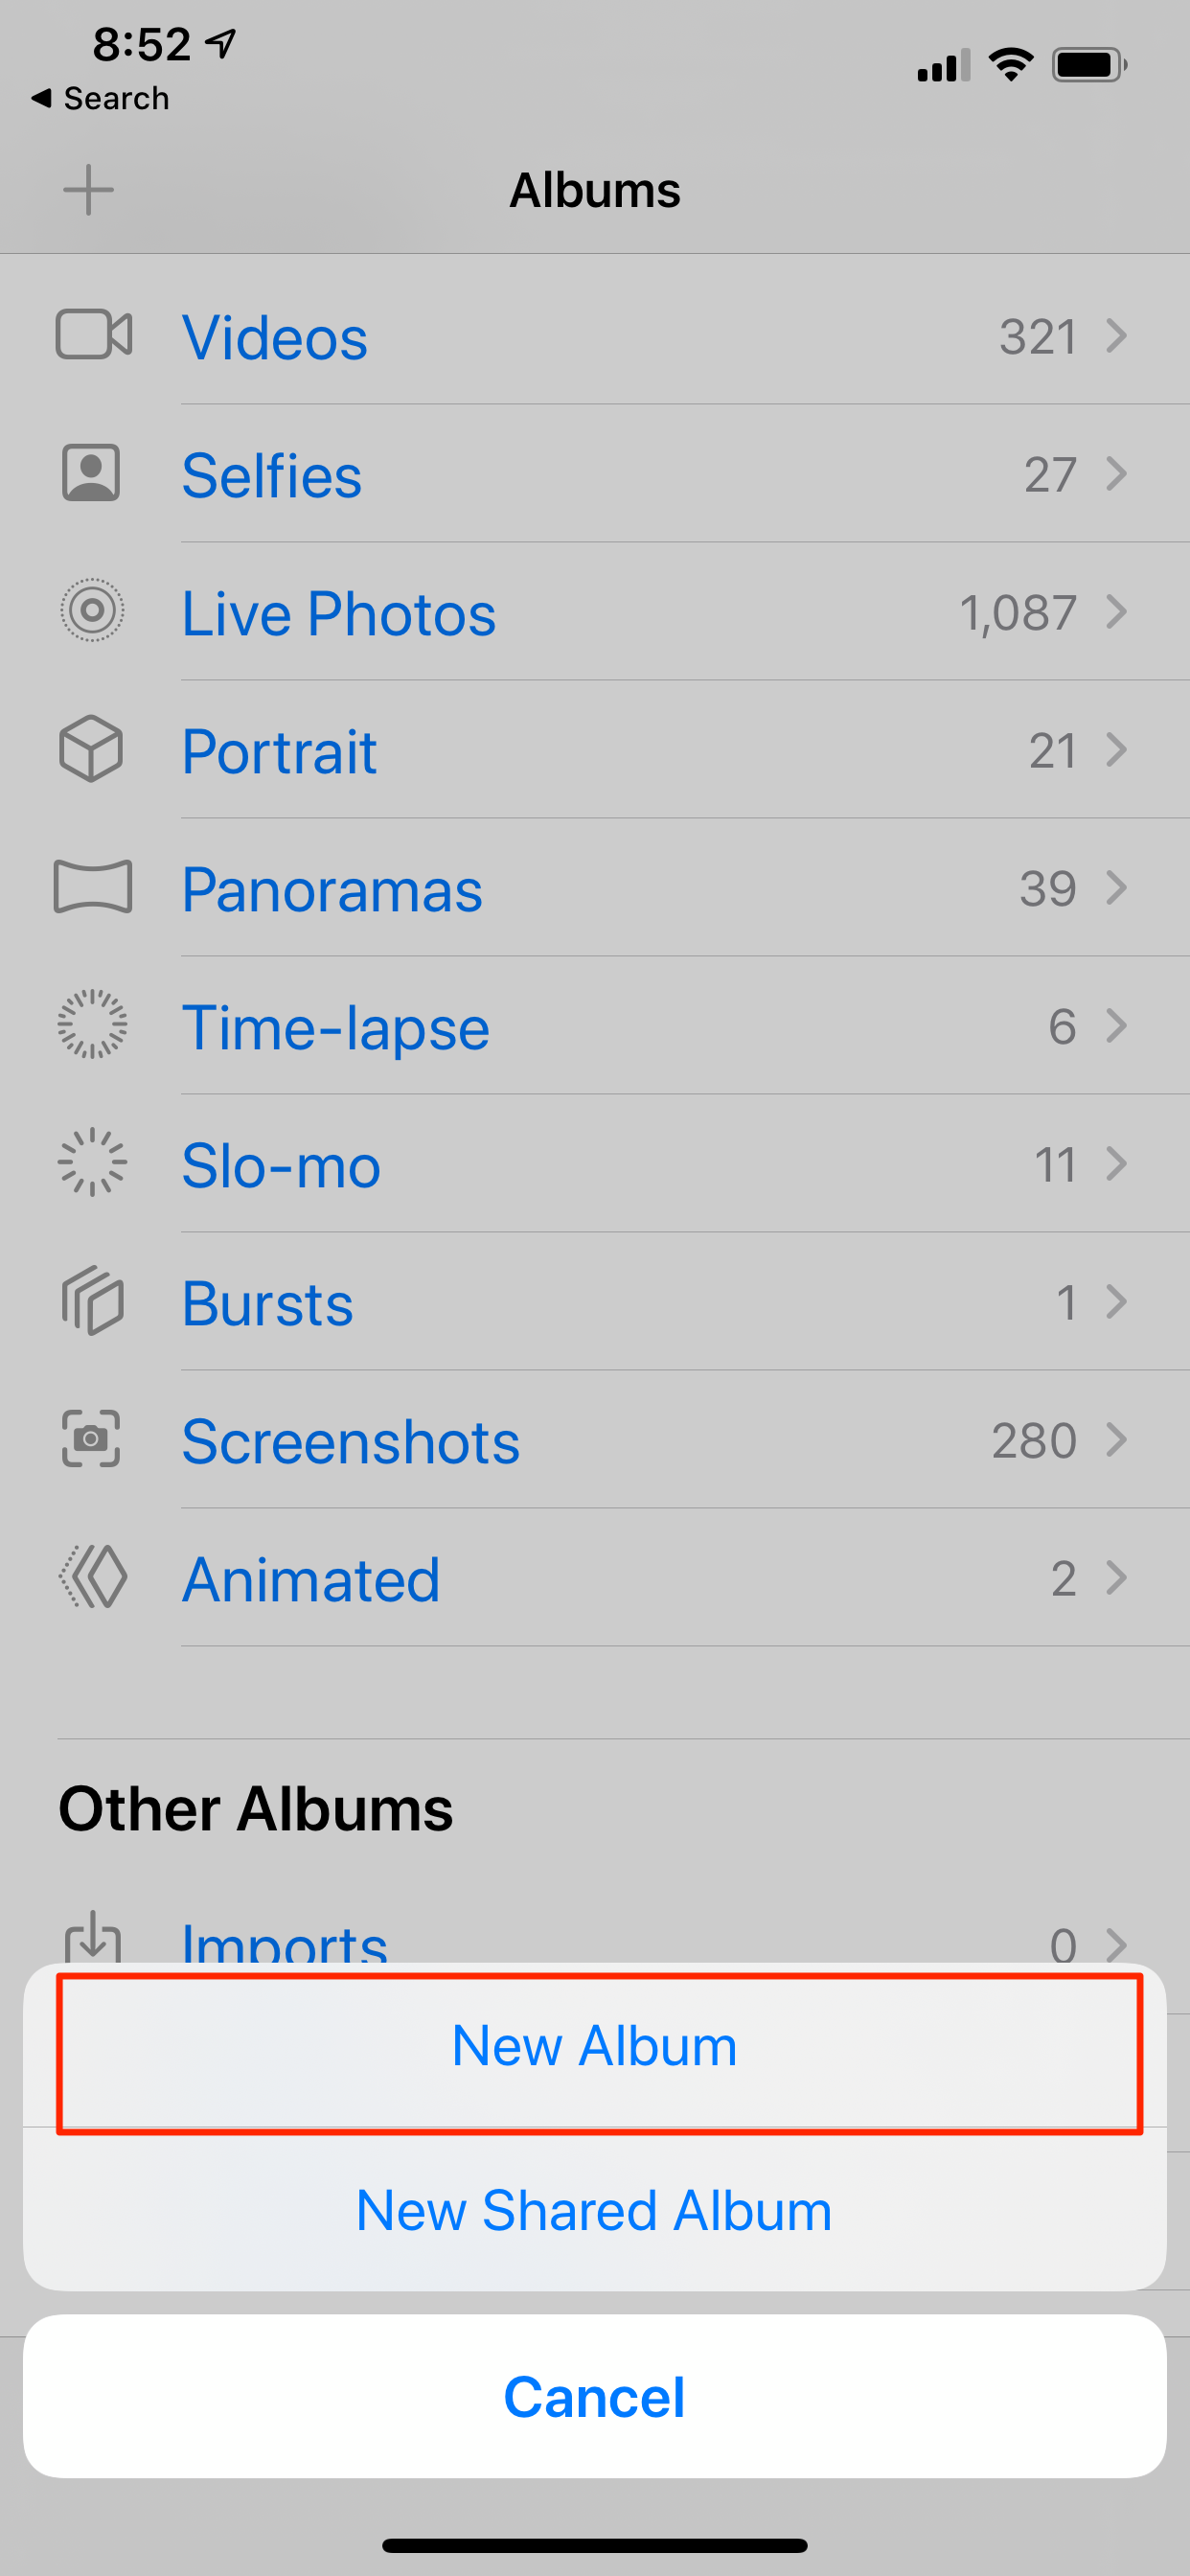Expand the Videos row chevron
The height and width of the screenshot is (2576, 1190).
[x=1116, y=335]
